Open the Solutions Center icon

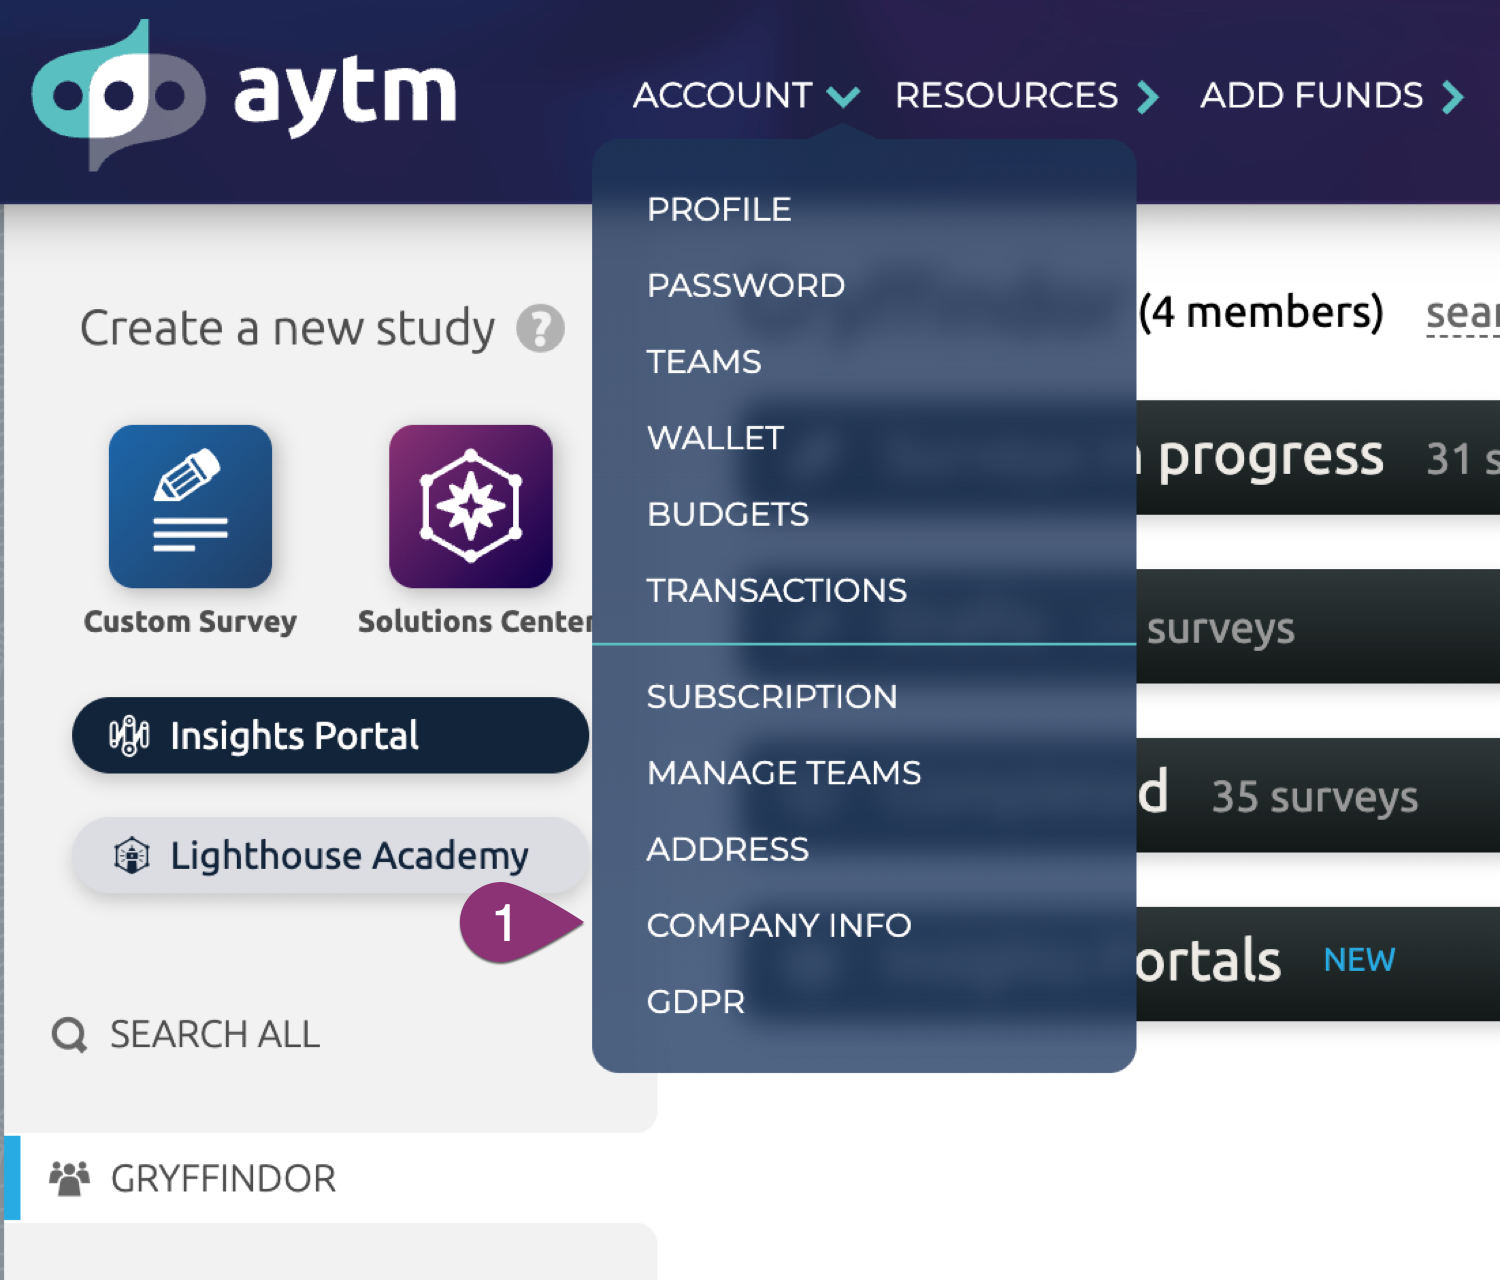[470, 506]
